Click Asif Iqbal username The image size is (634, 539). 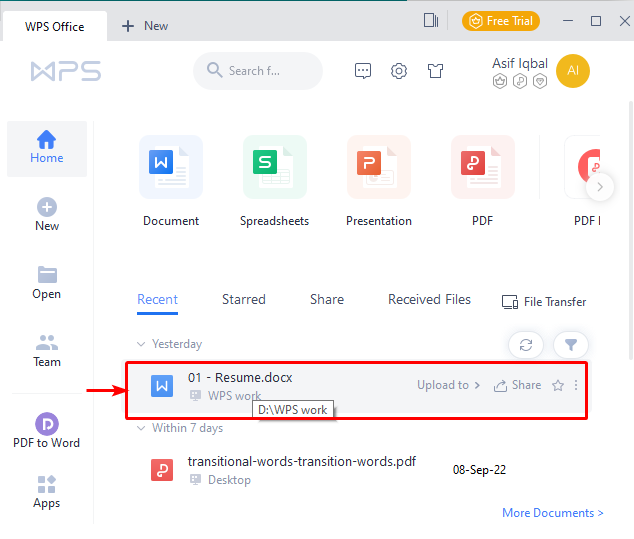click(x=520, y=63)
